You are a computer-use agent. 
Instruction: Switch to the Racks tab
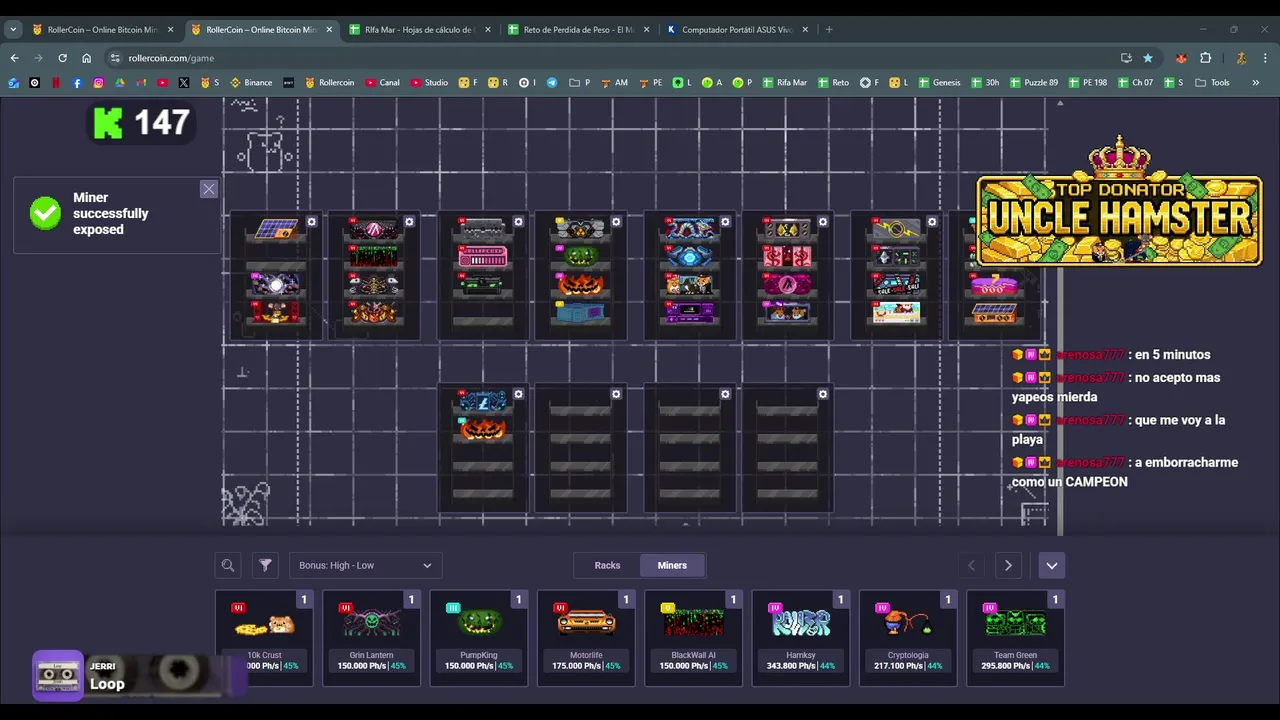pyautogui.click(x=607, y=565)
